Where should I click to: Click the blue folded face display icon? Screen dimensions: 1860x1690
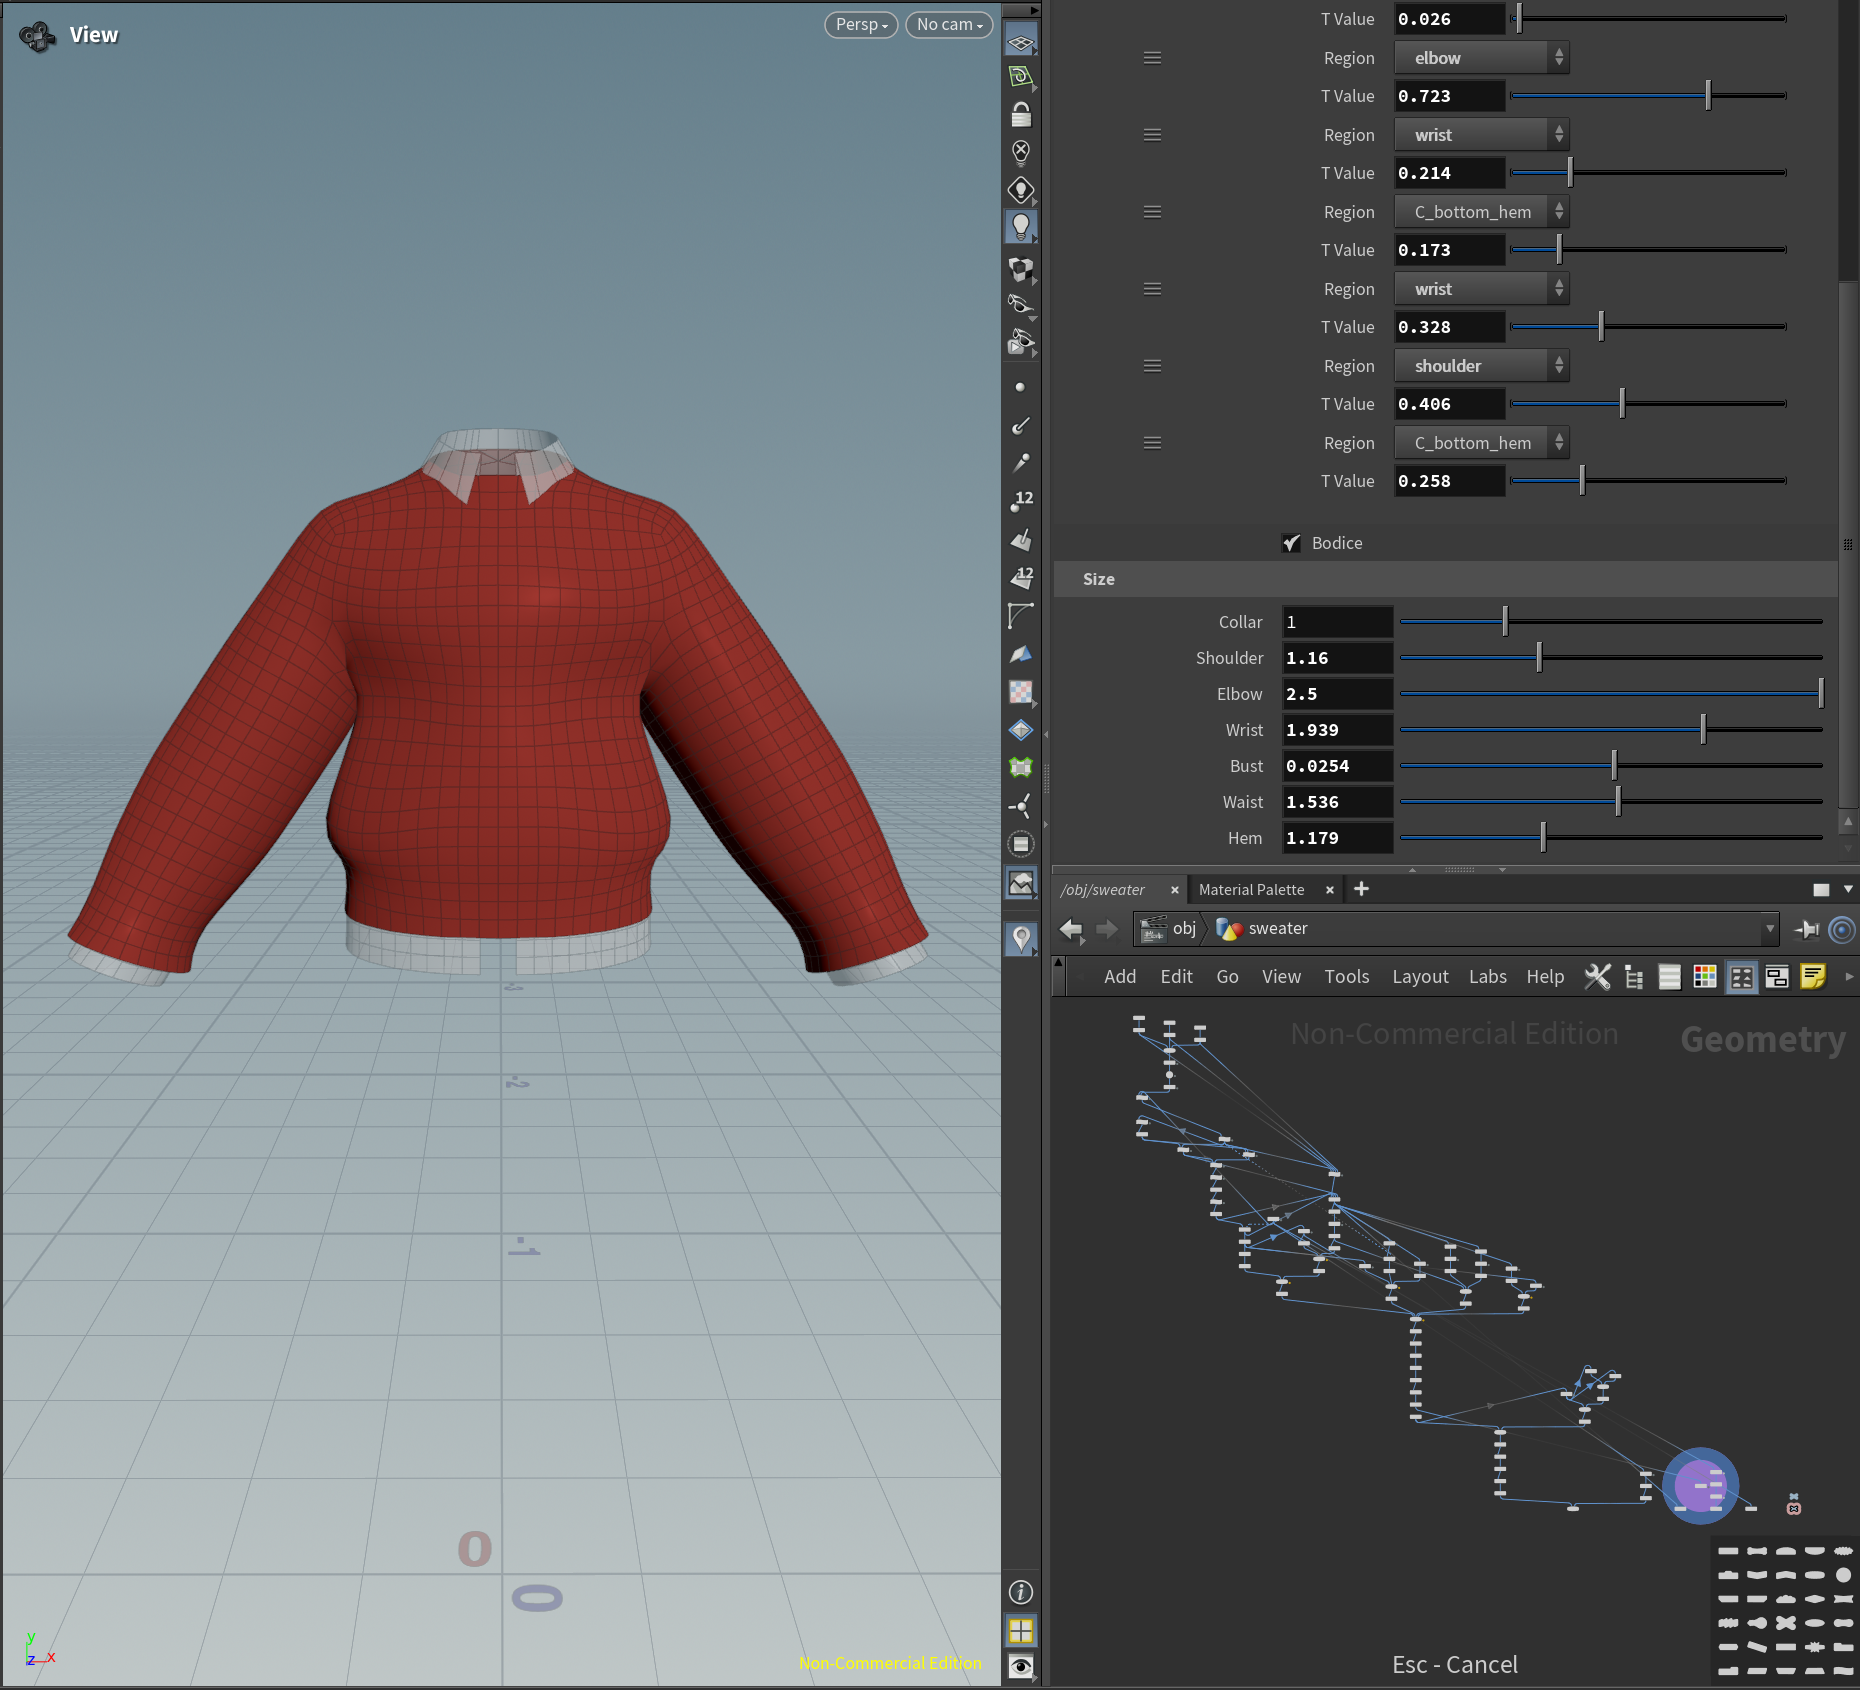(x=1020, y=654)
